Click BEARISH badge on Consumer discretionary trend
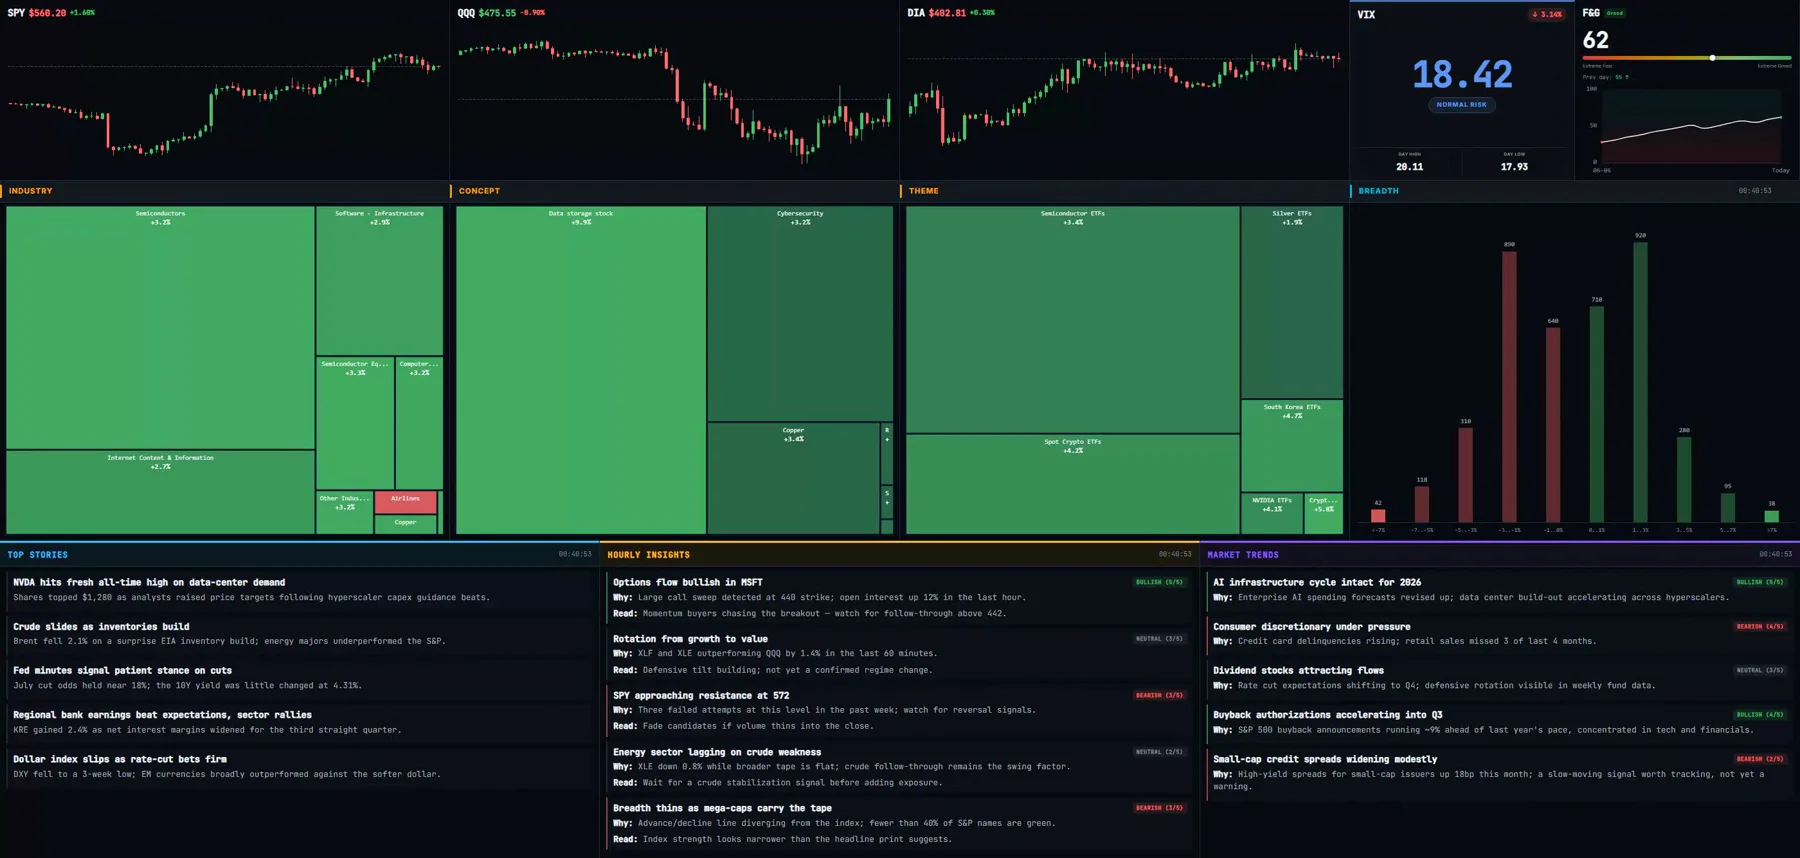Viewport: 1800px width, 858px height. point(1759,627)
